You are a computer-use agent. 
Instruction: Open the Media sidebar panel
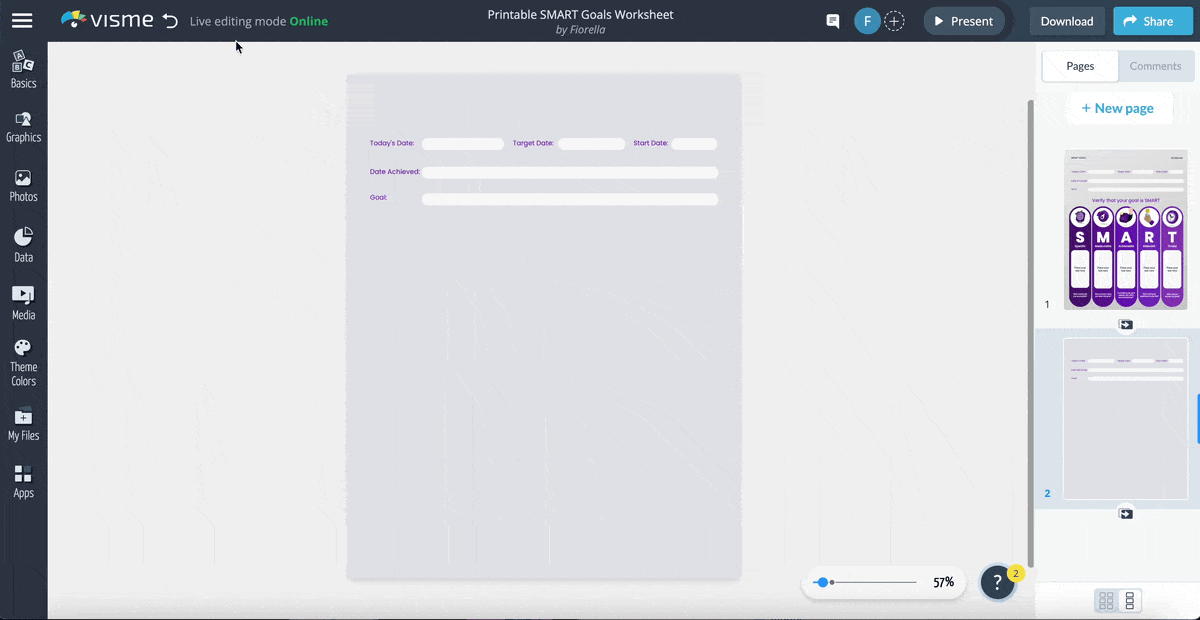(23, 303)
